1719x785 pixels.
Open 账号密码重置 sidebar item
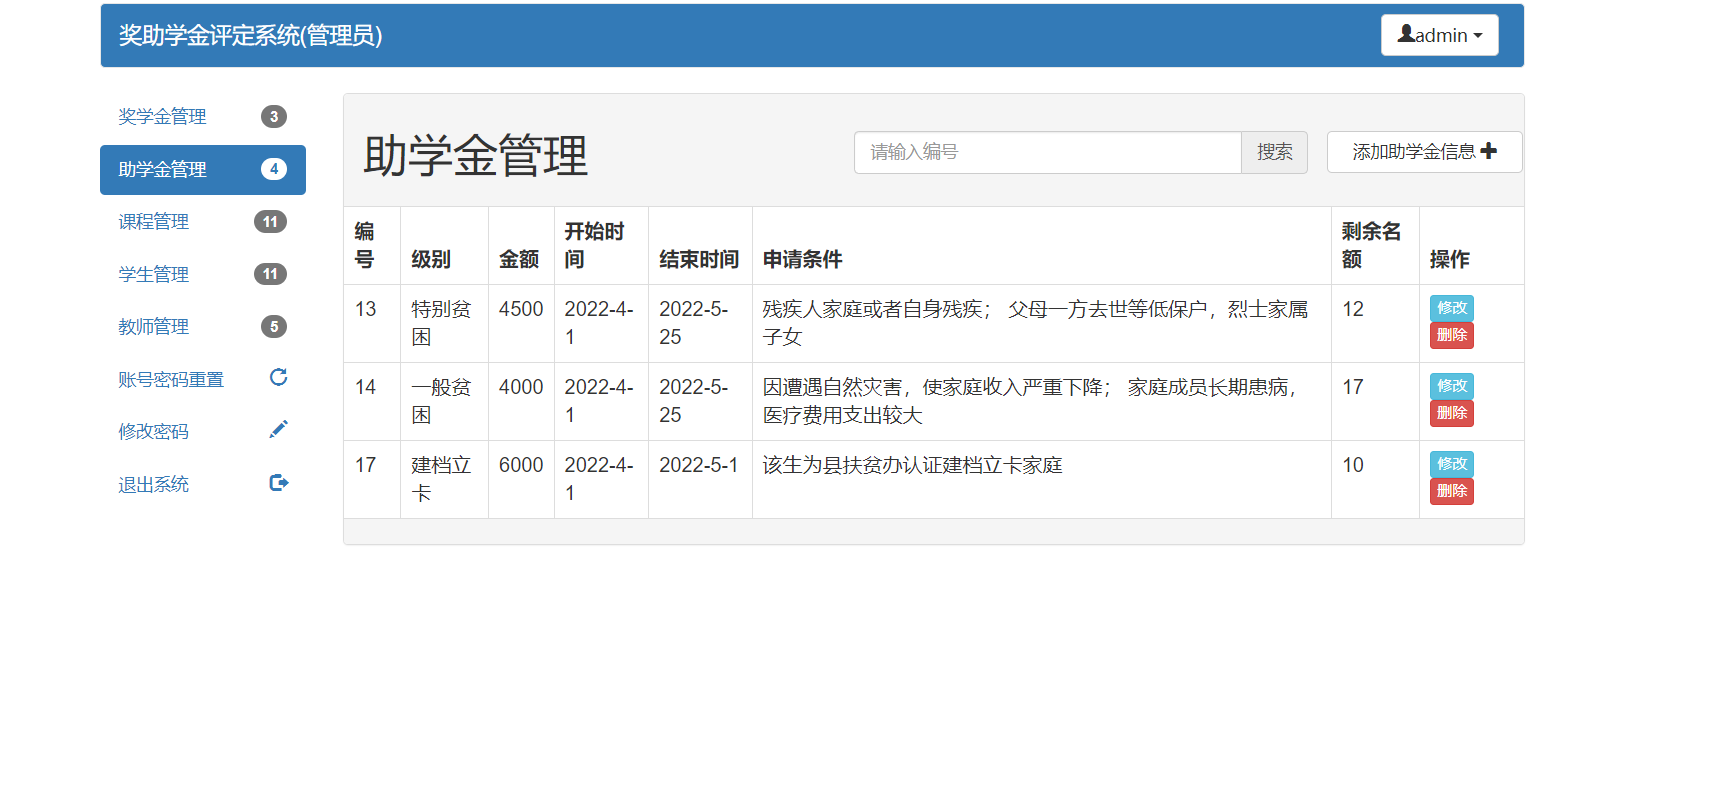click(x=203, y=379)
